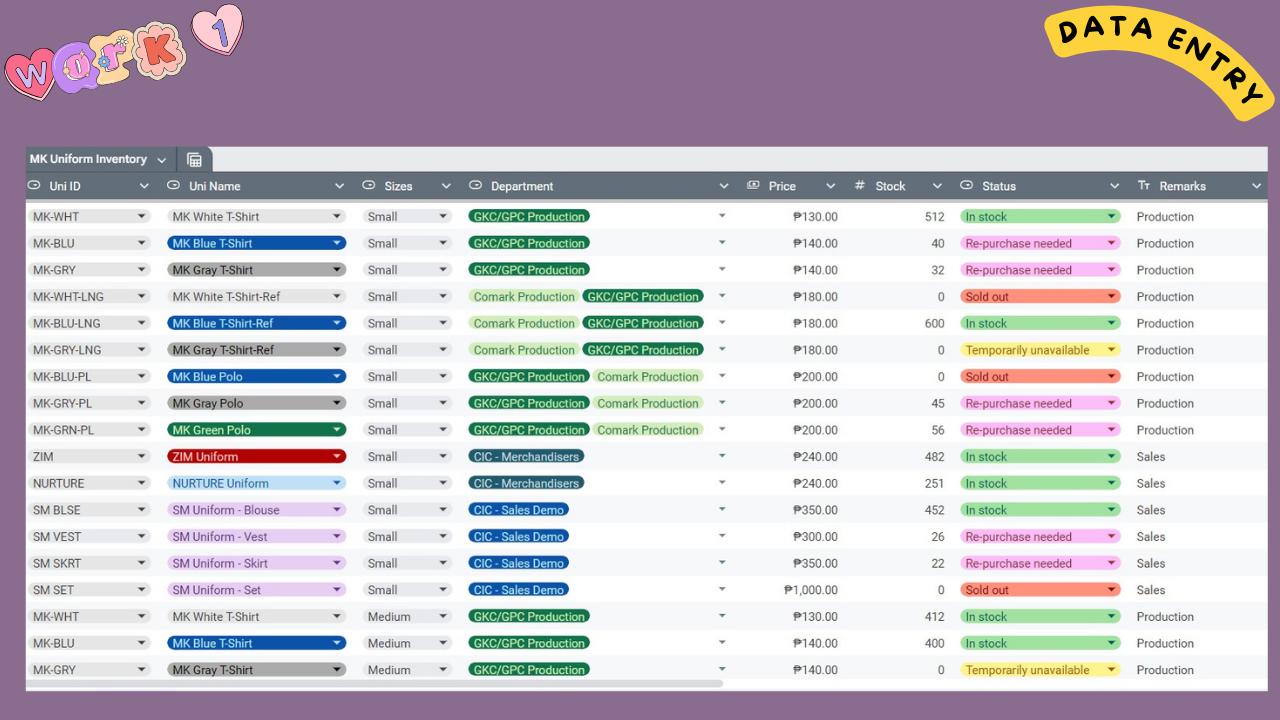The width and height of the screenshot is (1280, 720).
Task: Open the Uni ID column menu arrow
Action: coord(144,186)
